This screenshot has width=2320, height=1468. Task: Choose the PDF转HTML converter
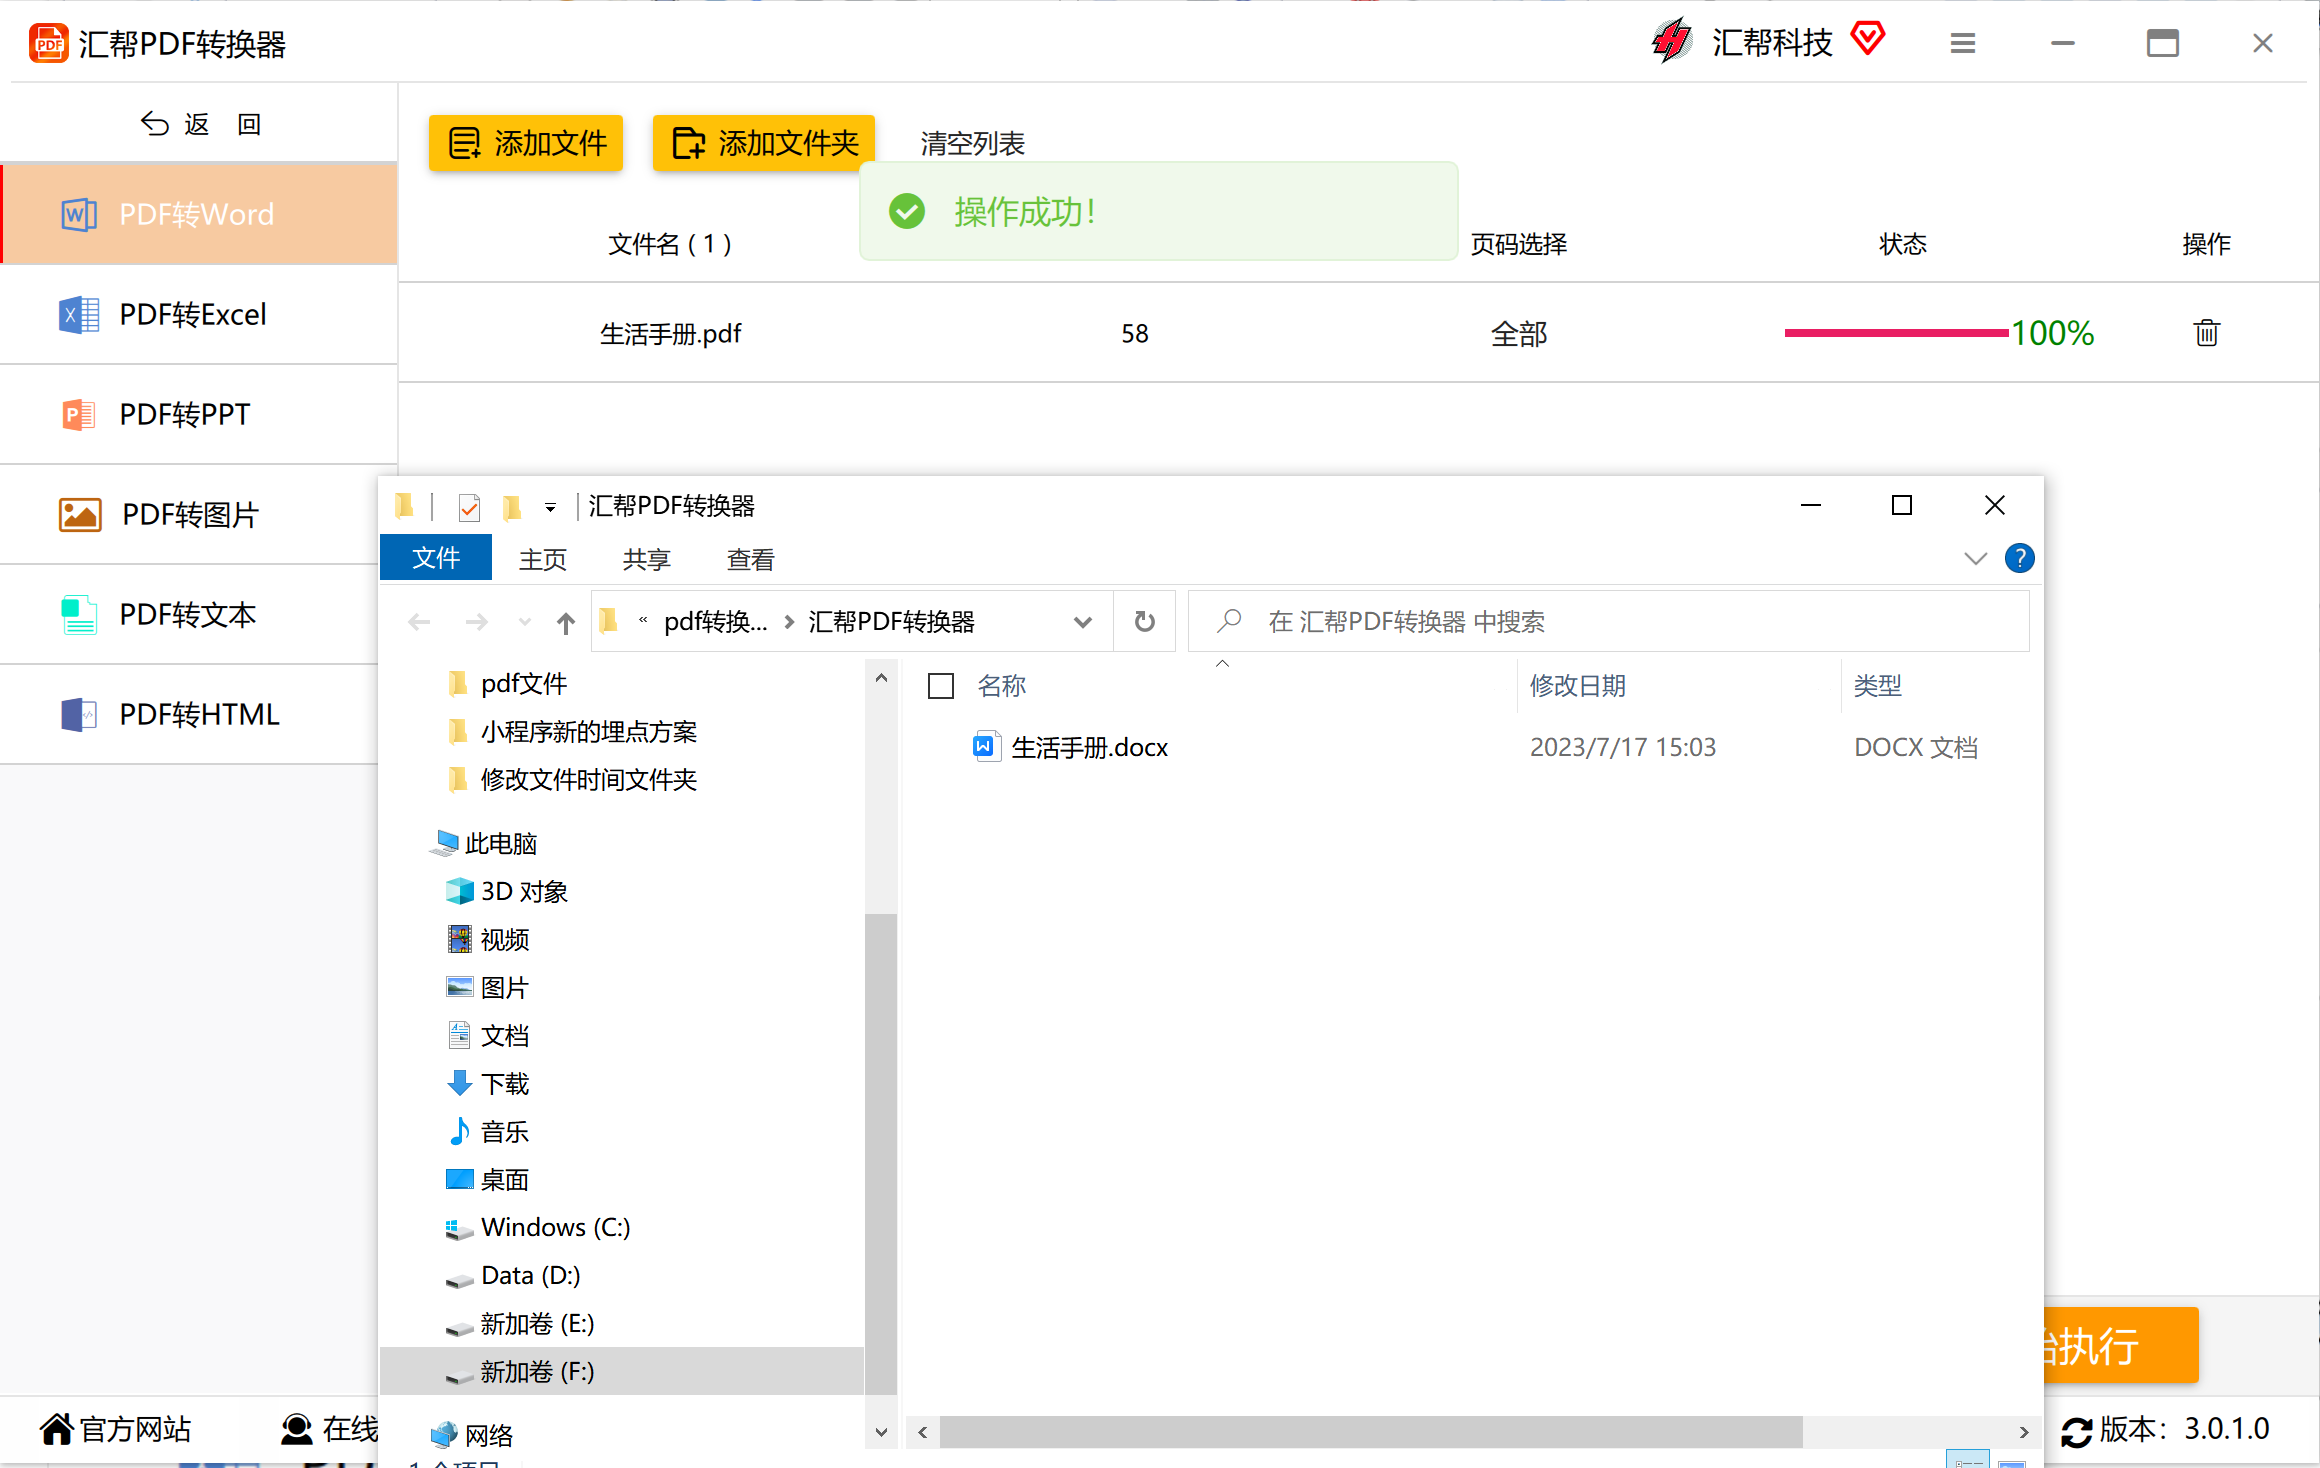[190, 714]
